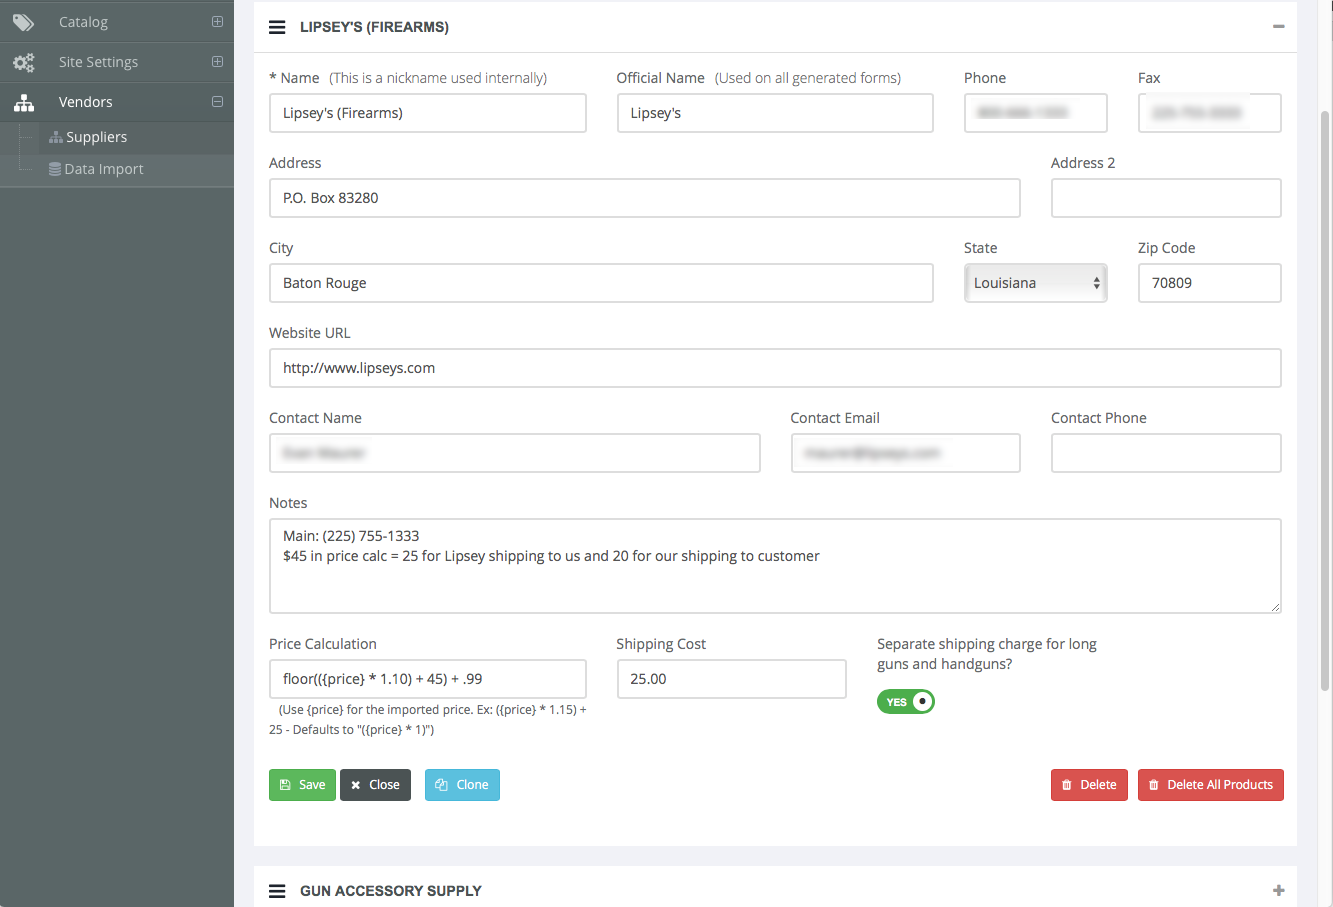This screenshot has height=907, width=1333.
Task: Expand the Gun Accessory Supply panel
Action: [x=1278, y=891]
